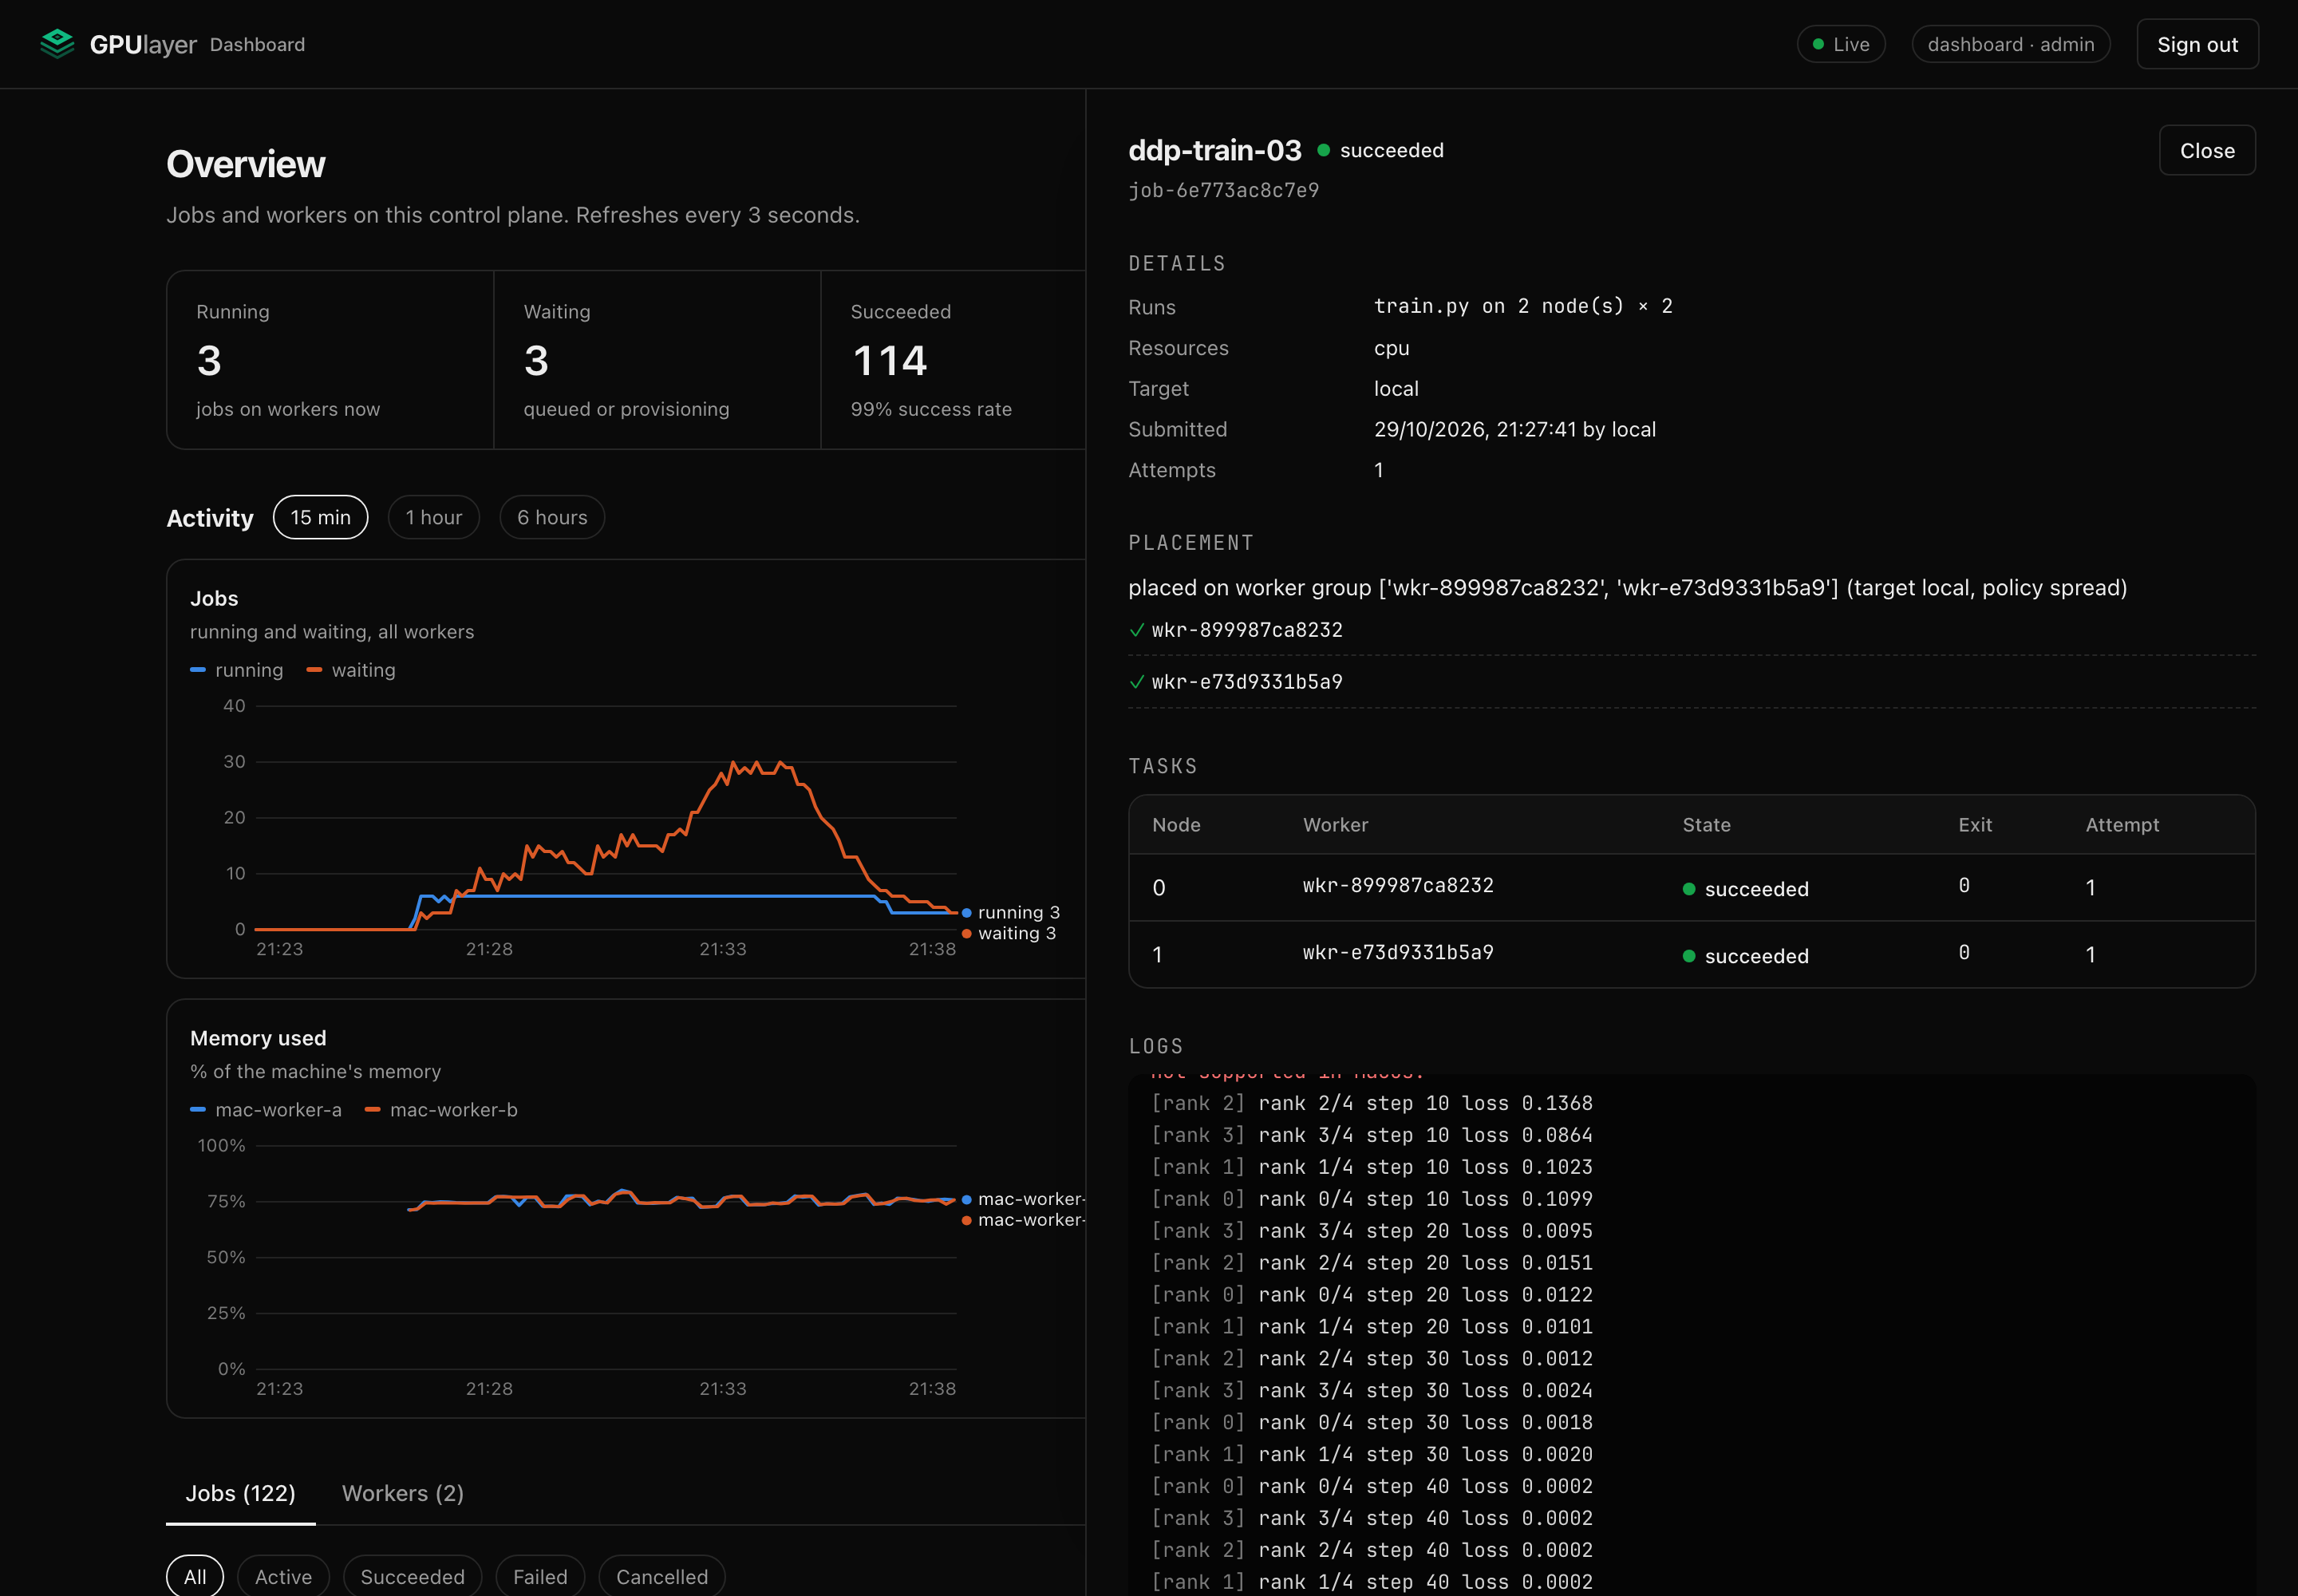Filter jobs by Failed
Image resolution: width=2298 pixels, height=1596 pixels.
pyautogui.click(x=540, y=1576)
